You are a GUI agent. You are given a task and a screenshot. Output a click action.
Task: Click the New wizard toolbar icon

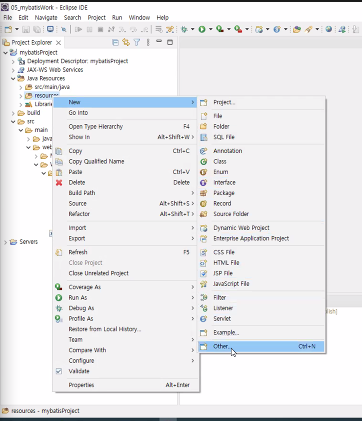[x=8, y=29]
